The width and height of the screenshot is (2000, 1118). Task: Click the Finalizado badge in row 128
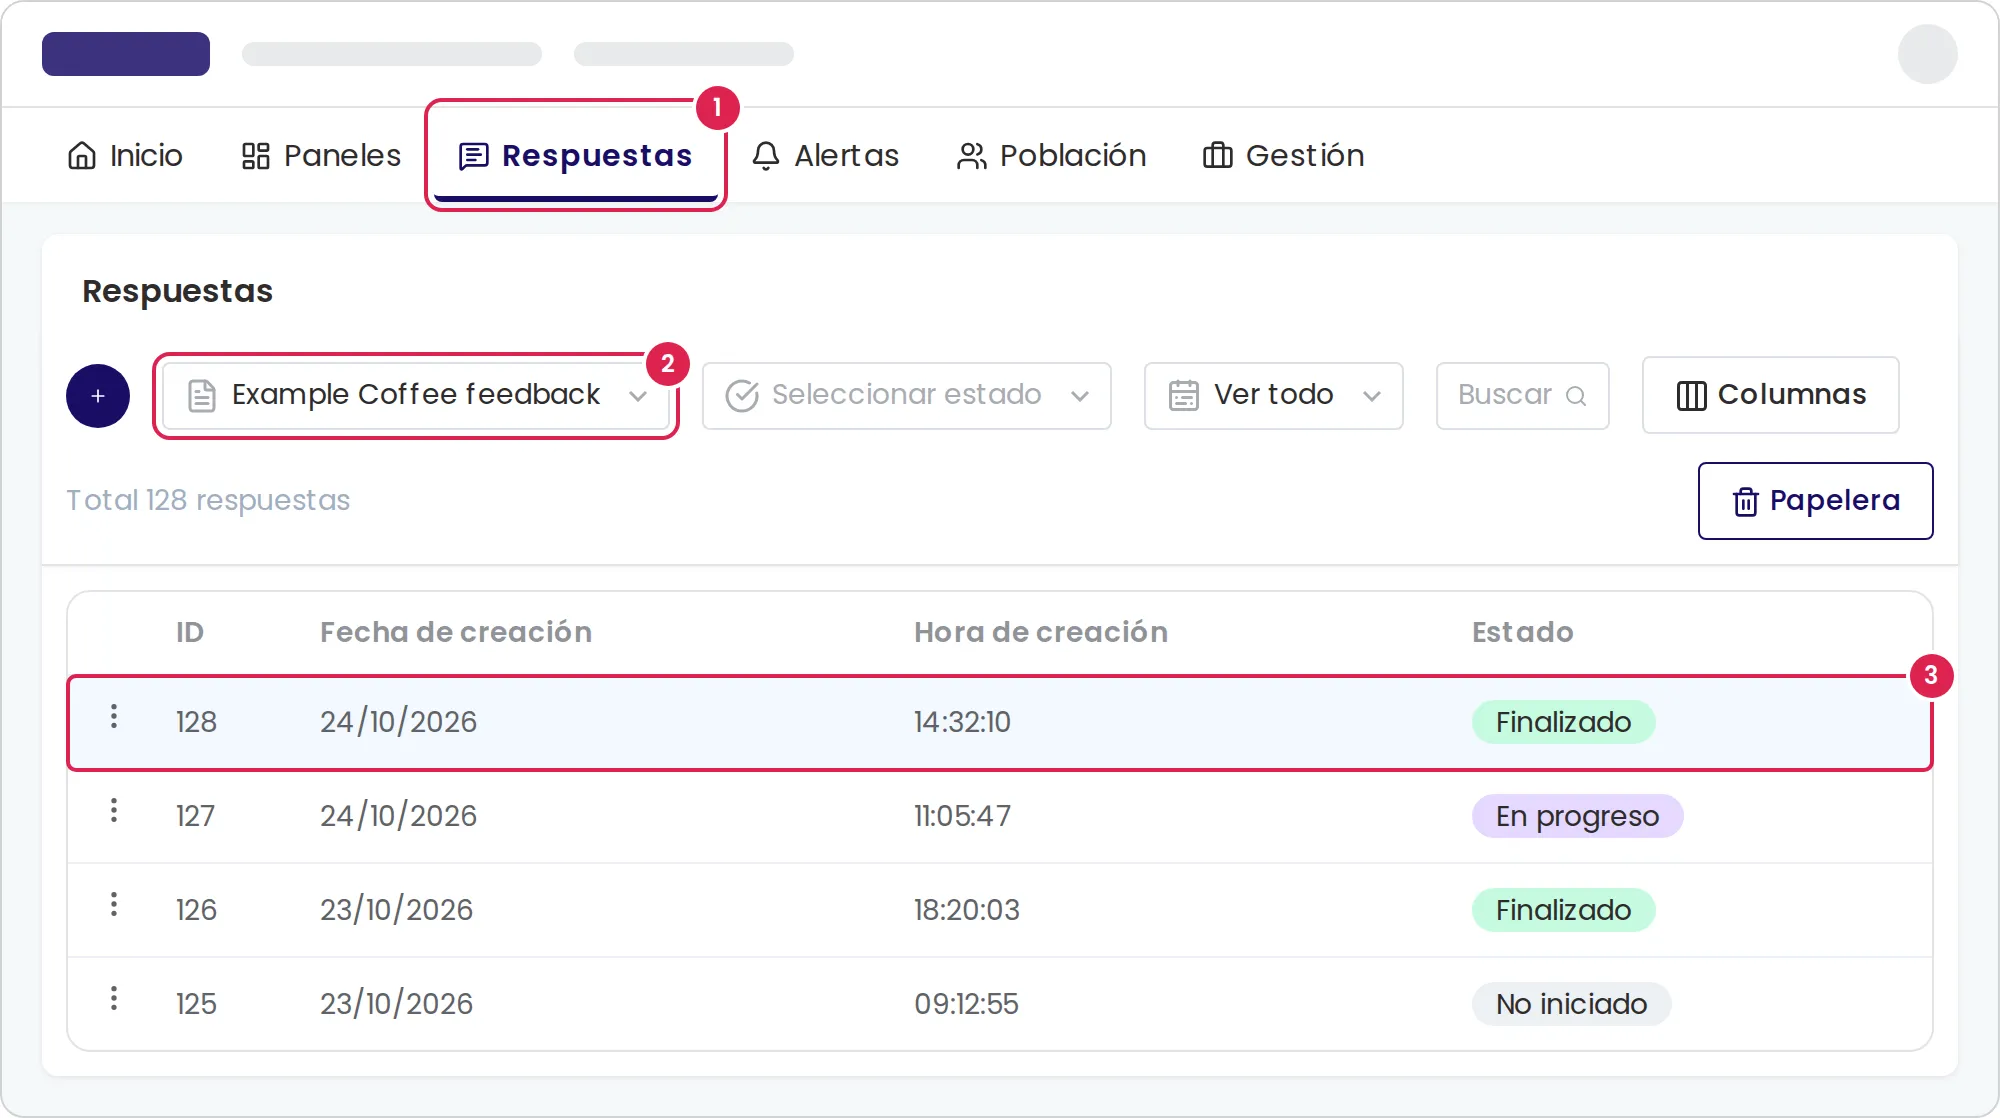pyautogui.click(x=1564, y=722)
